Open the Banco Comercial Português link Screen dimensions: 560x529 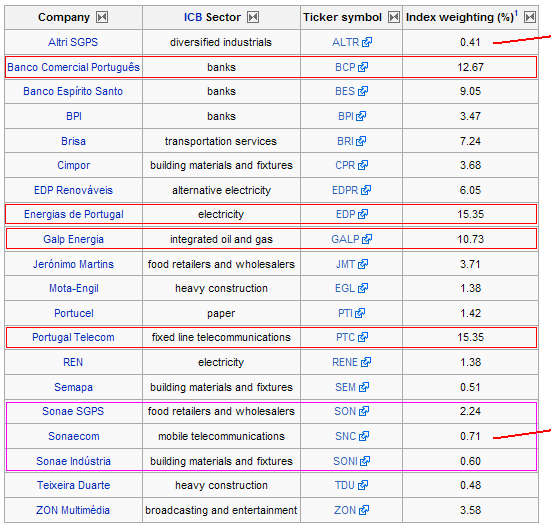coord(74,67)
